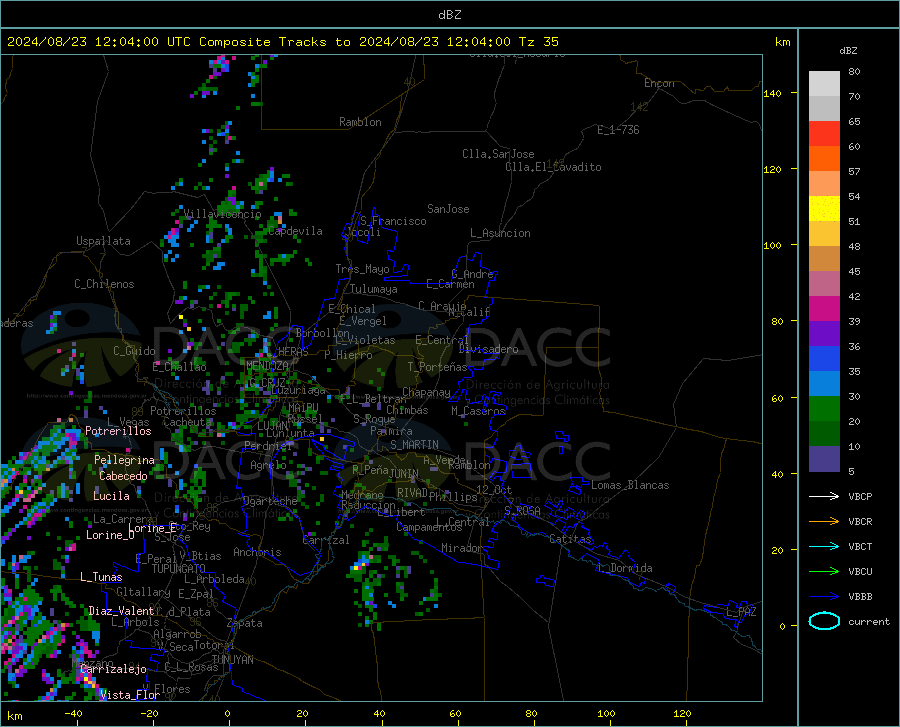Viewport: 900px width, 727px height.
Task: Click the Clla.SanJose map label
Action: point(498,154)
